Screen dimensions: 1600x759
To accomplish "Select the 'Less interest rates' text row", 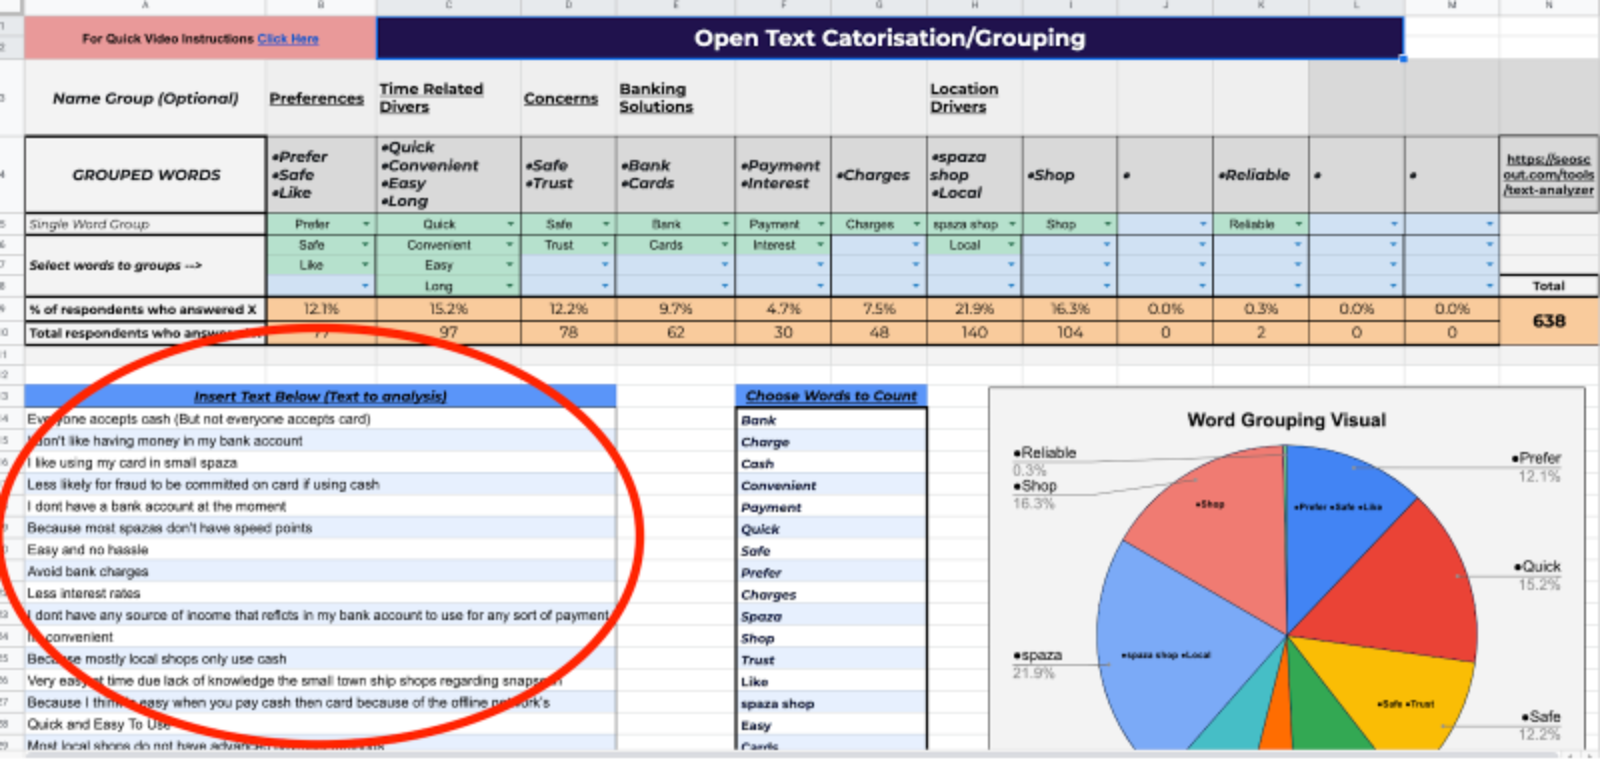I will [x=320, y=594].
